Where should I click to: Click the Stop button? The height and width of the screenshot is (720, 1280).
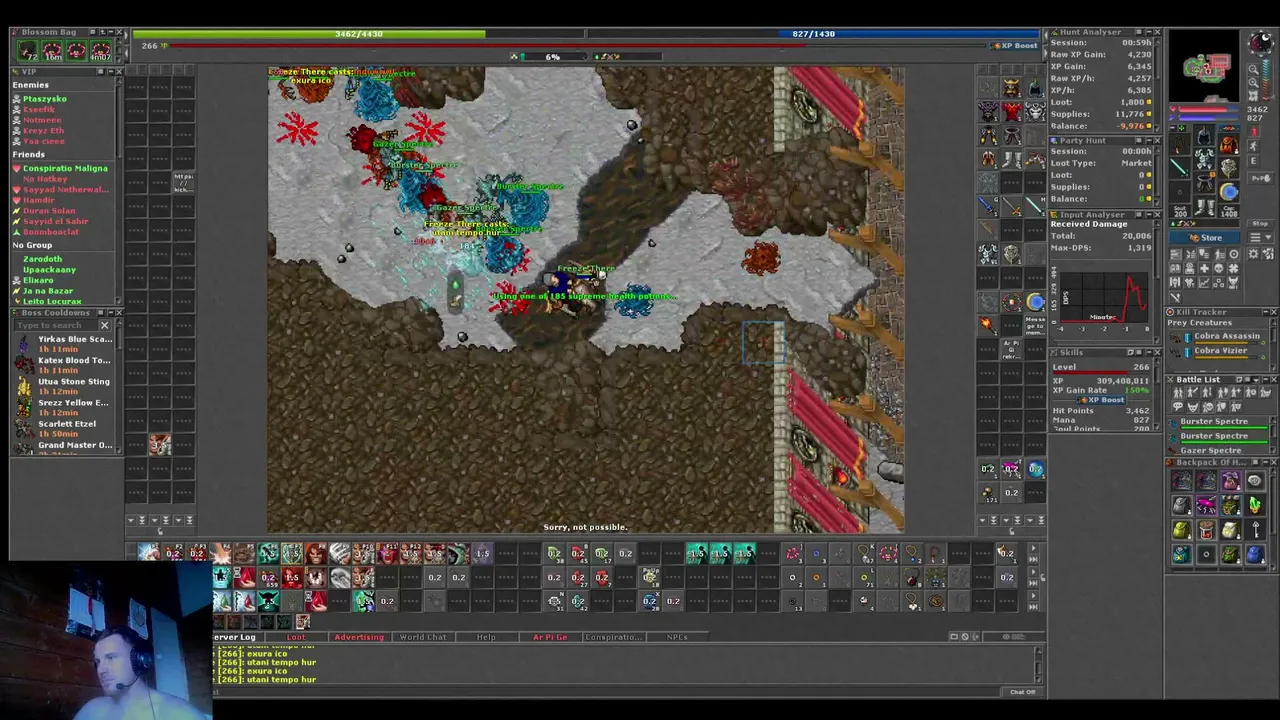[x=1261, y=223]
